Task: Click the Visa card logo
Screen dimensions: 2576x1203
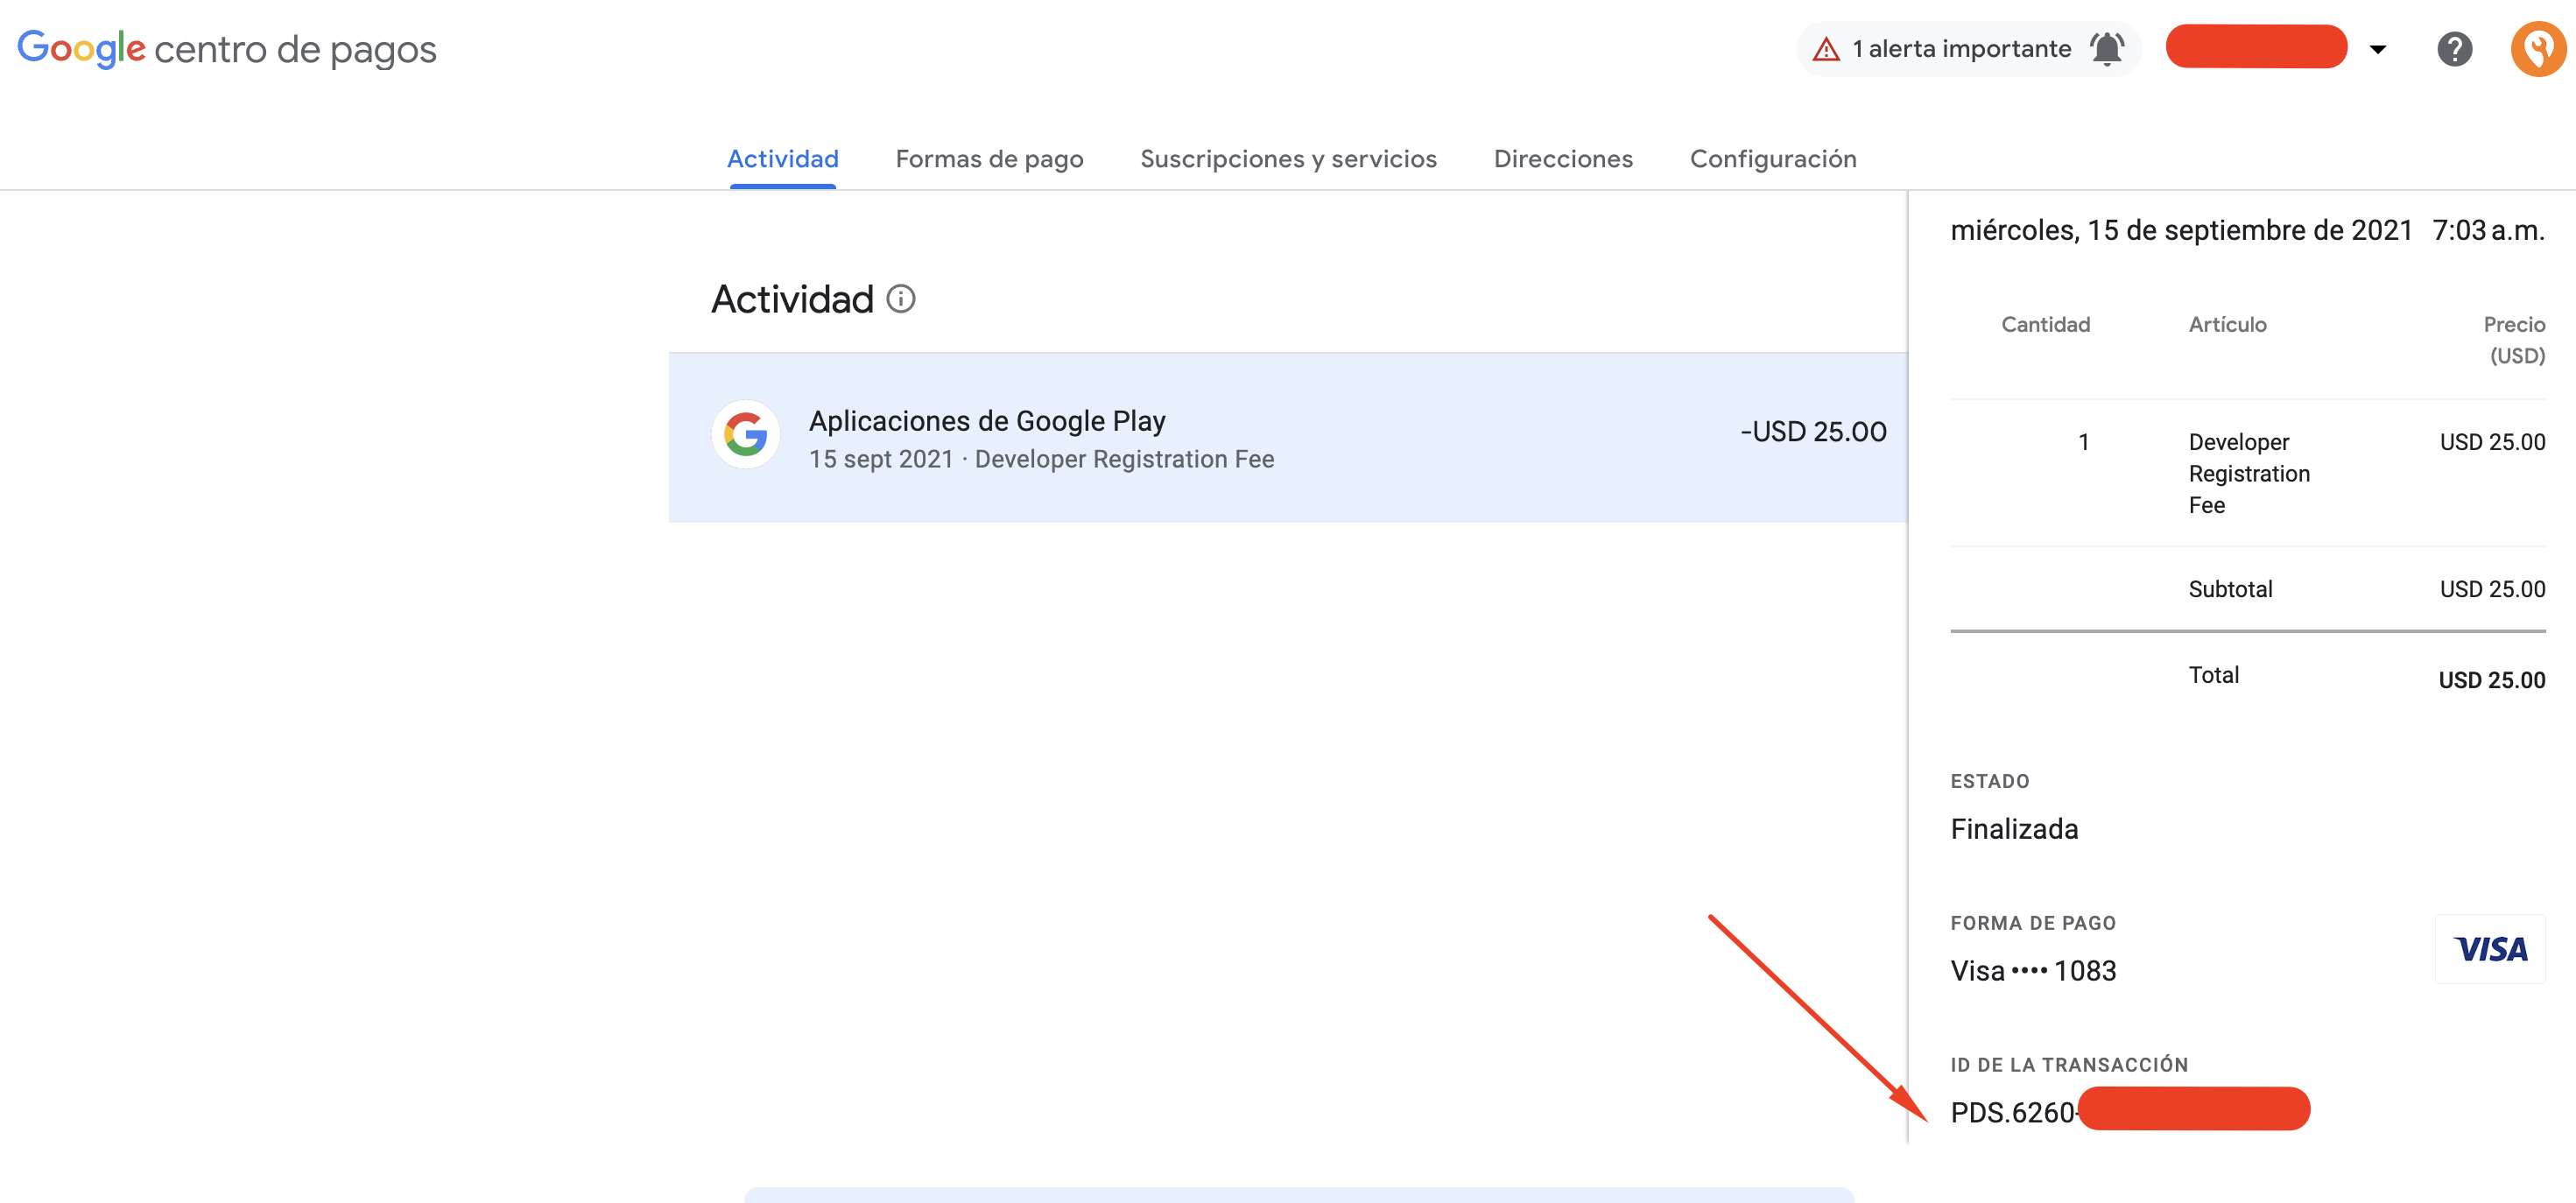Action: 2490,949
